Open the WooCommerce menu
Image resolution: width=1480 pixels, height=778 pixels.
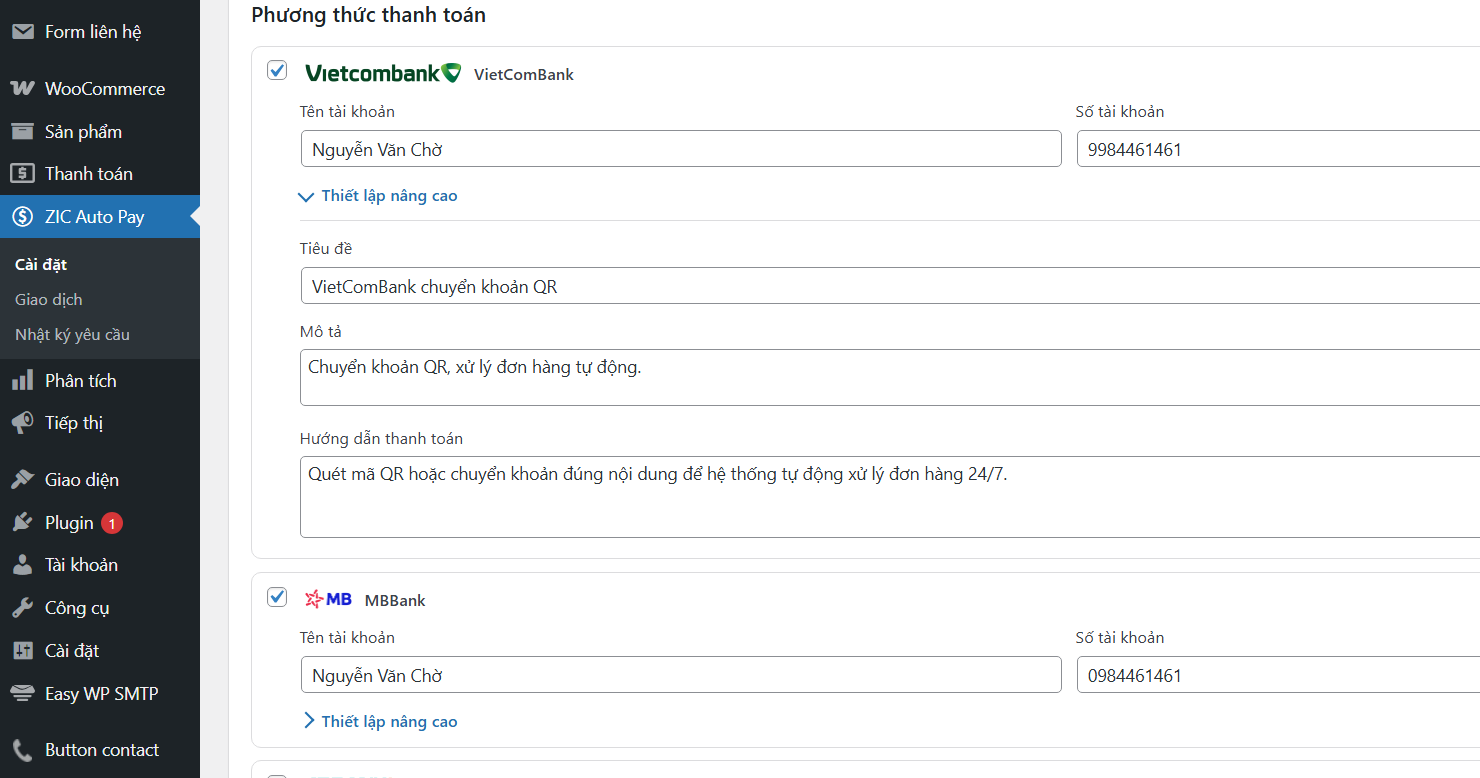point(100,89)
